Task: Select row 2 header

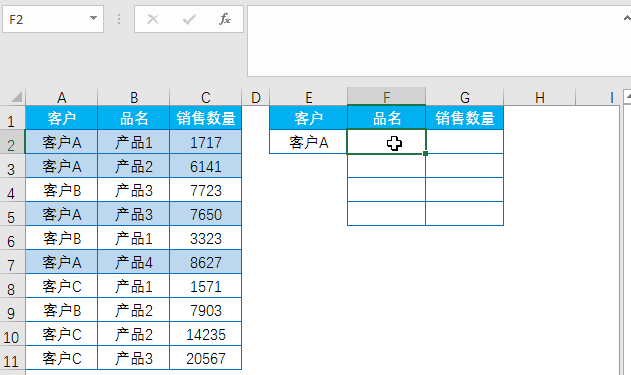Action: (11, 142)
